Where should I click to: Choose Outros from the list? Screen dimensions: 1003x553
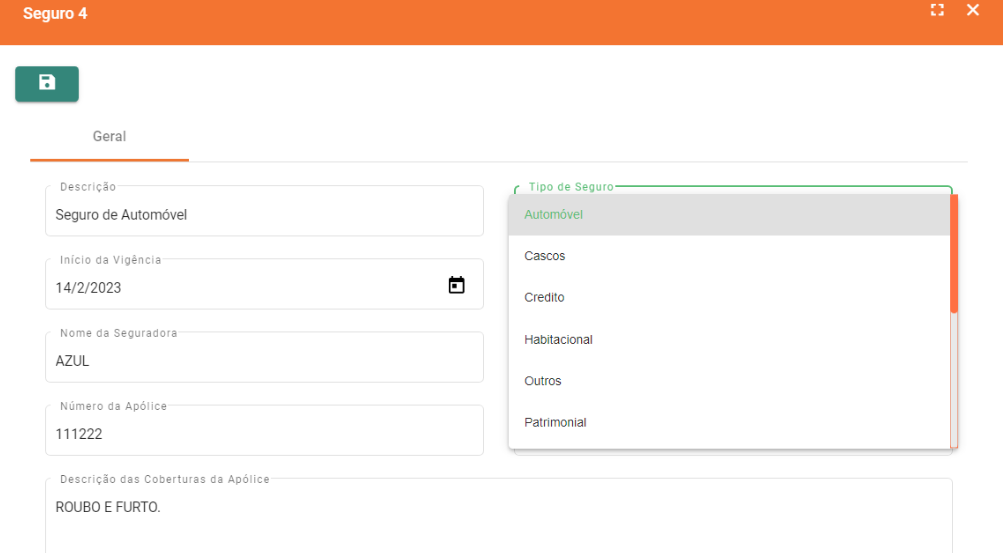pos(543,381)
